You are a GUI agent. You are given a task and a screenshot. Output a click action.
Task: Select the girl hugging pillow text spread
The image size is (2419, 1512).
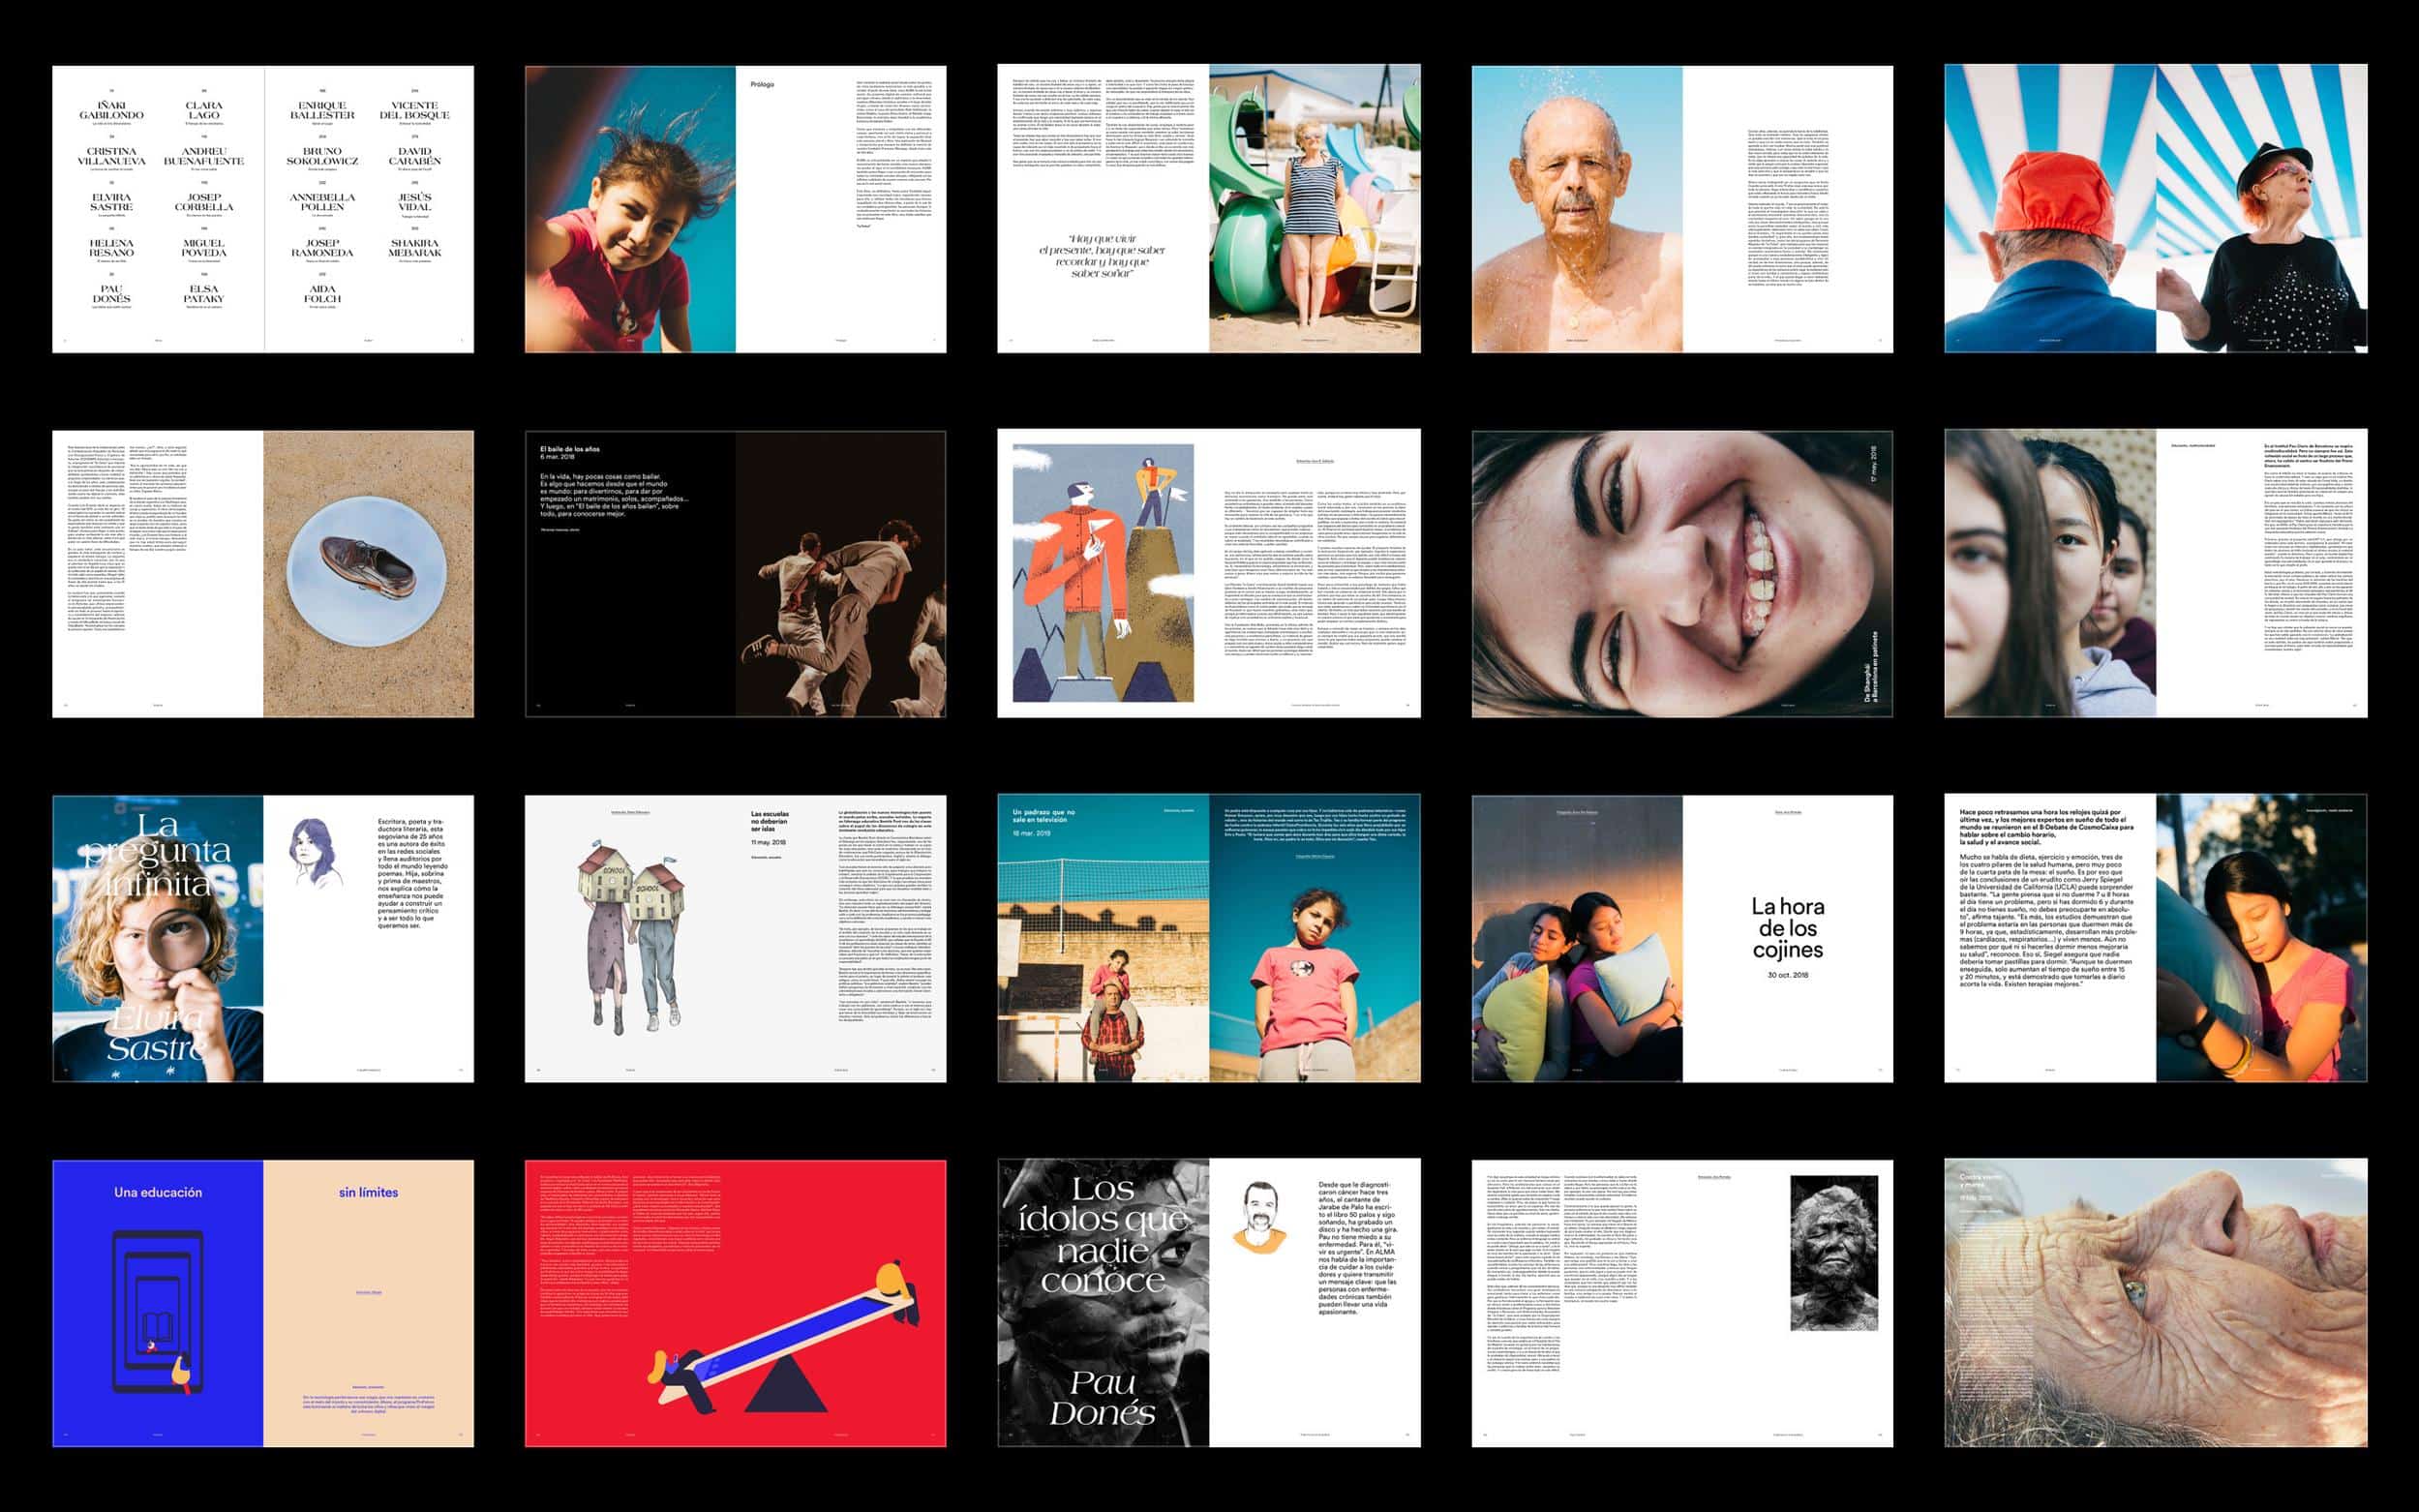[2155, 938]
